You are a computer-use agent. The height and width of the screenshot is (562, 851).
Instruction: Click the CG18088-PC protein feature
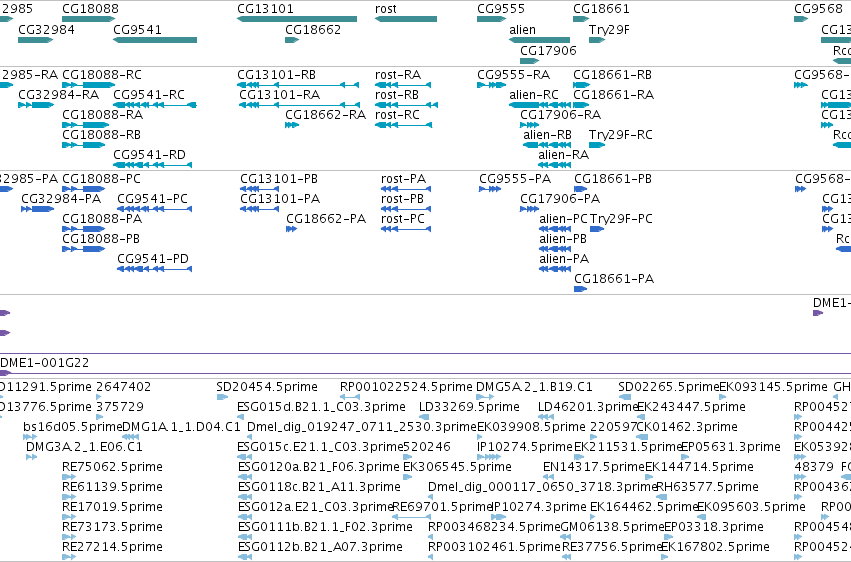(84, 189)
